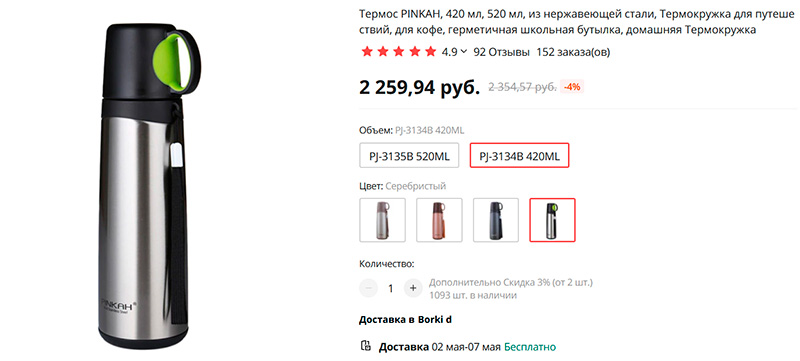Click the five-star rating icons
The image size is (800, 361).
(398, 51)
